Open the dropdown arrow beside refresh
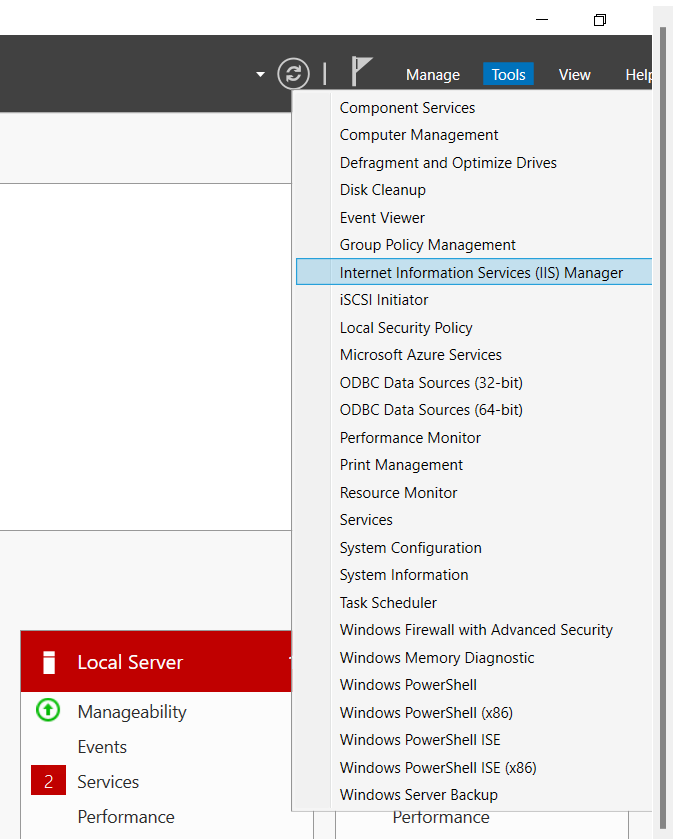The height and width of the screenshot is (839, 673). coord(261,74)
